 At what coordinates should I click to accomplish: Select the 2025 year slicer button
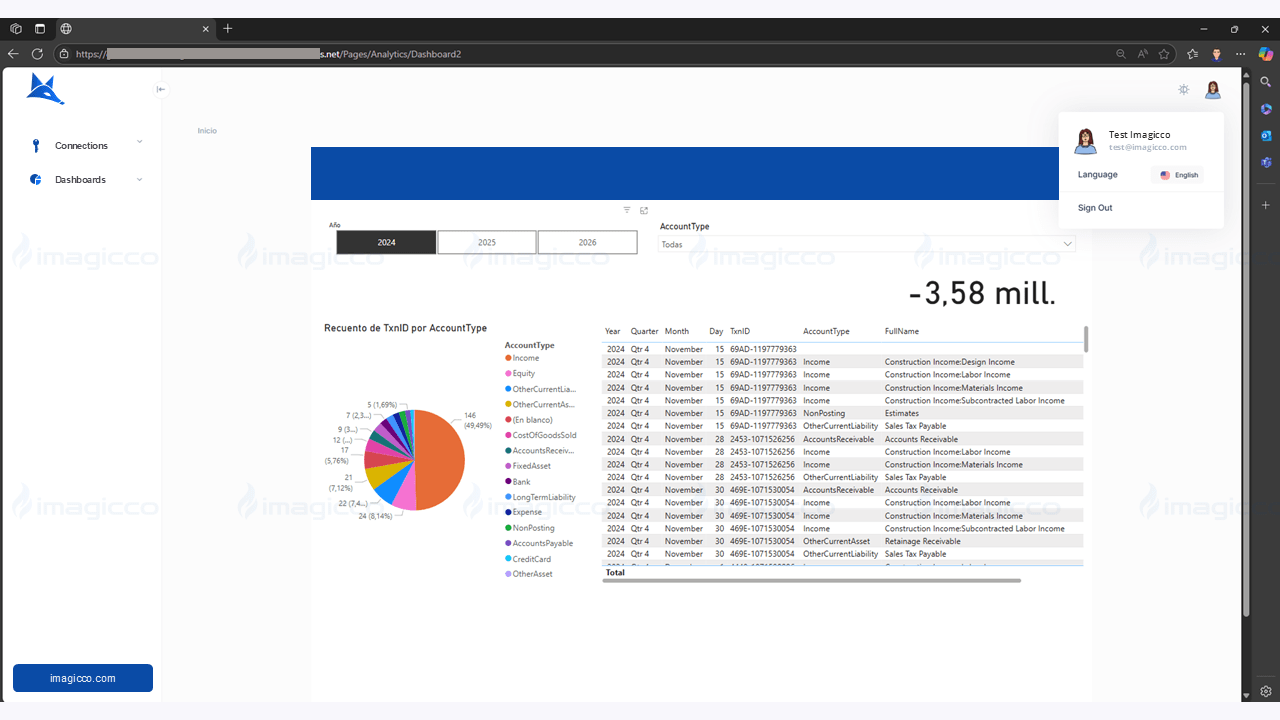(x=487, y=242)
